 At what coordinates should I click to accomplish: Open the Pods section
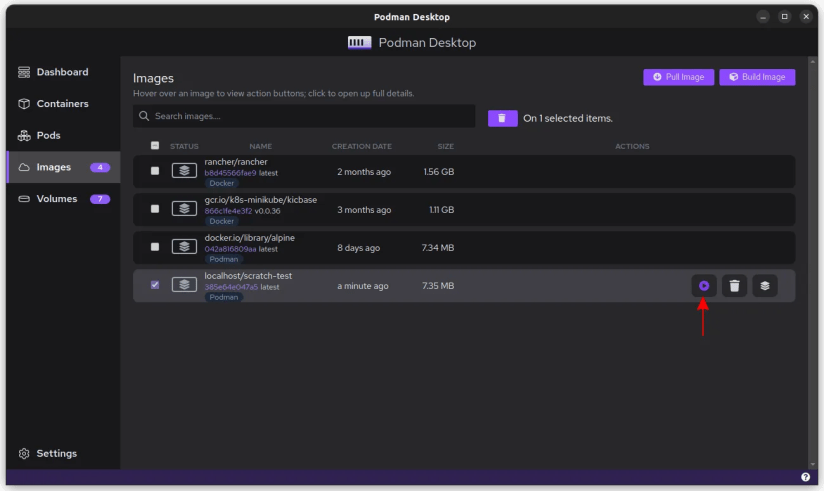tap(63, 136)
